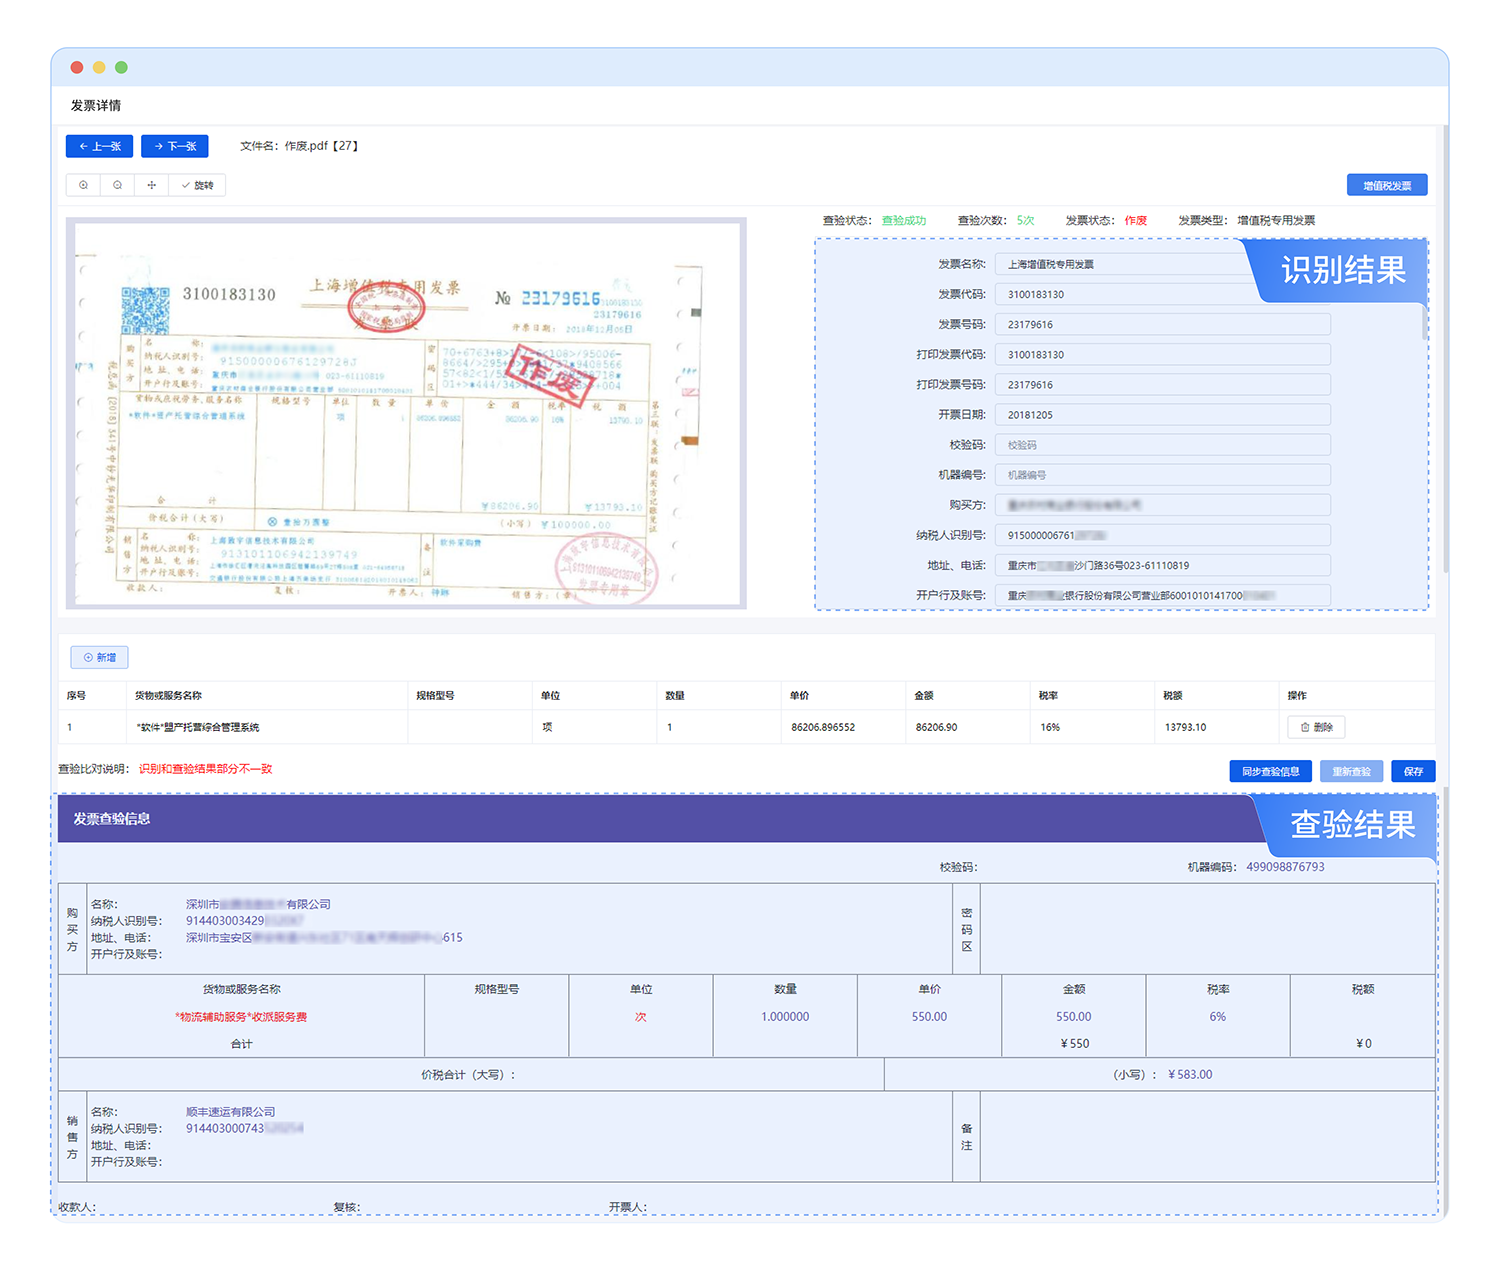Save the invoice with 保存
This screenshot has height=1272, width=1500.
[x=1413, y=771]
